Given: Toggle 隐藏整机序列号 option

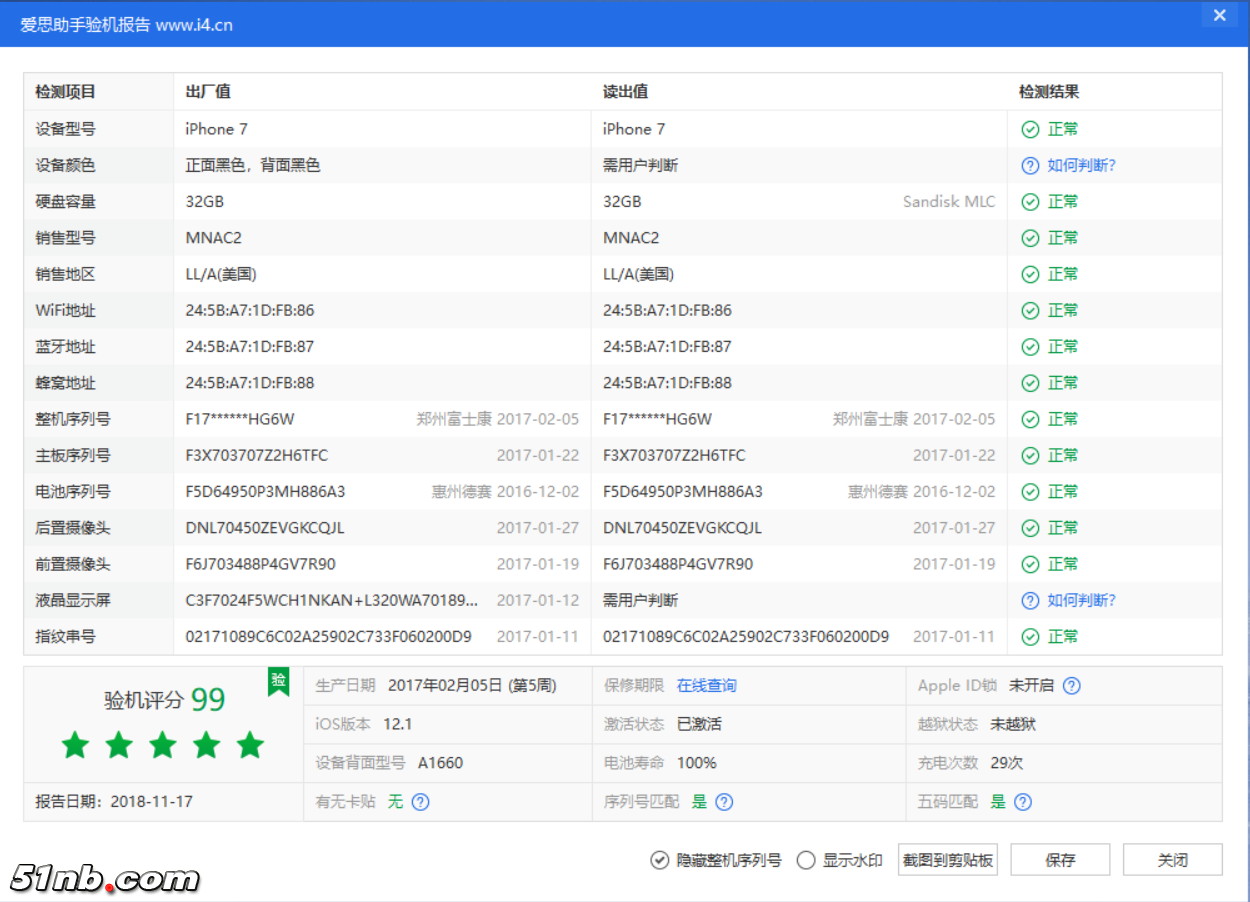Looking at the screenshot, I should (659, 860).
